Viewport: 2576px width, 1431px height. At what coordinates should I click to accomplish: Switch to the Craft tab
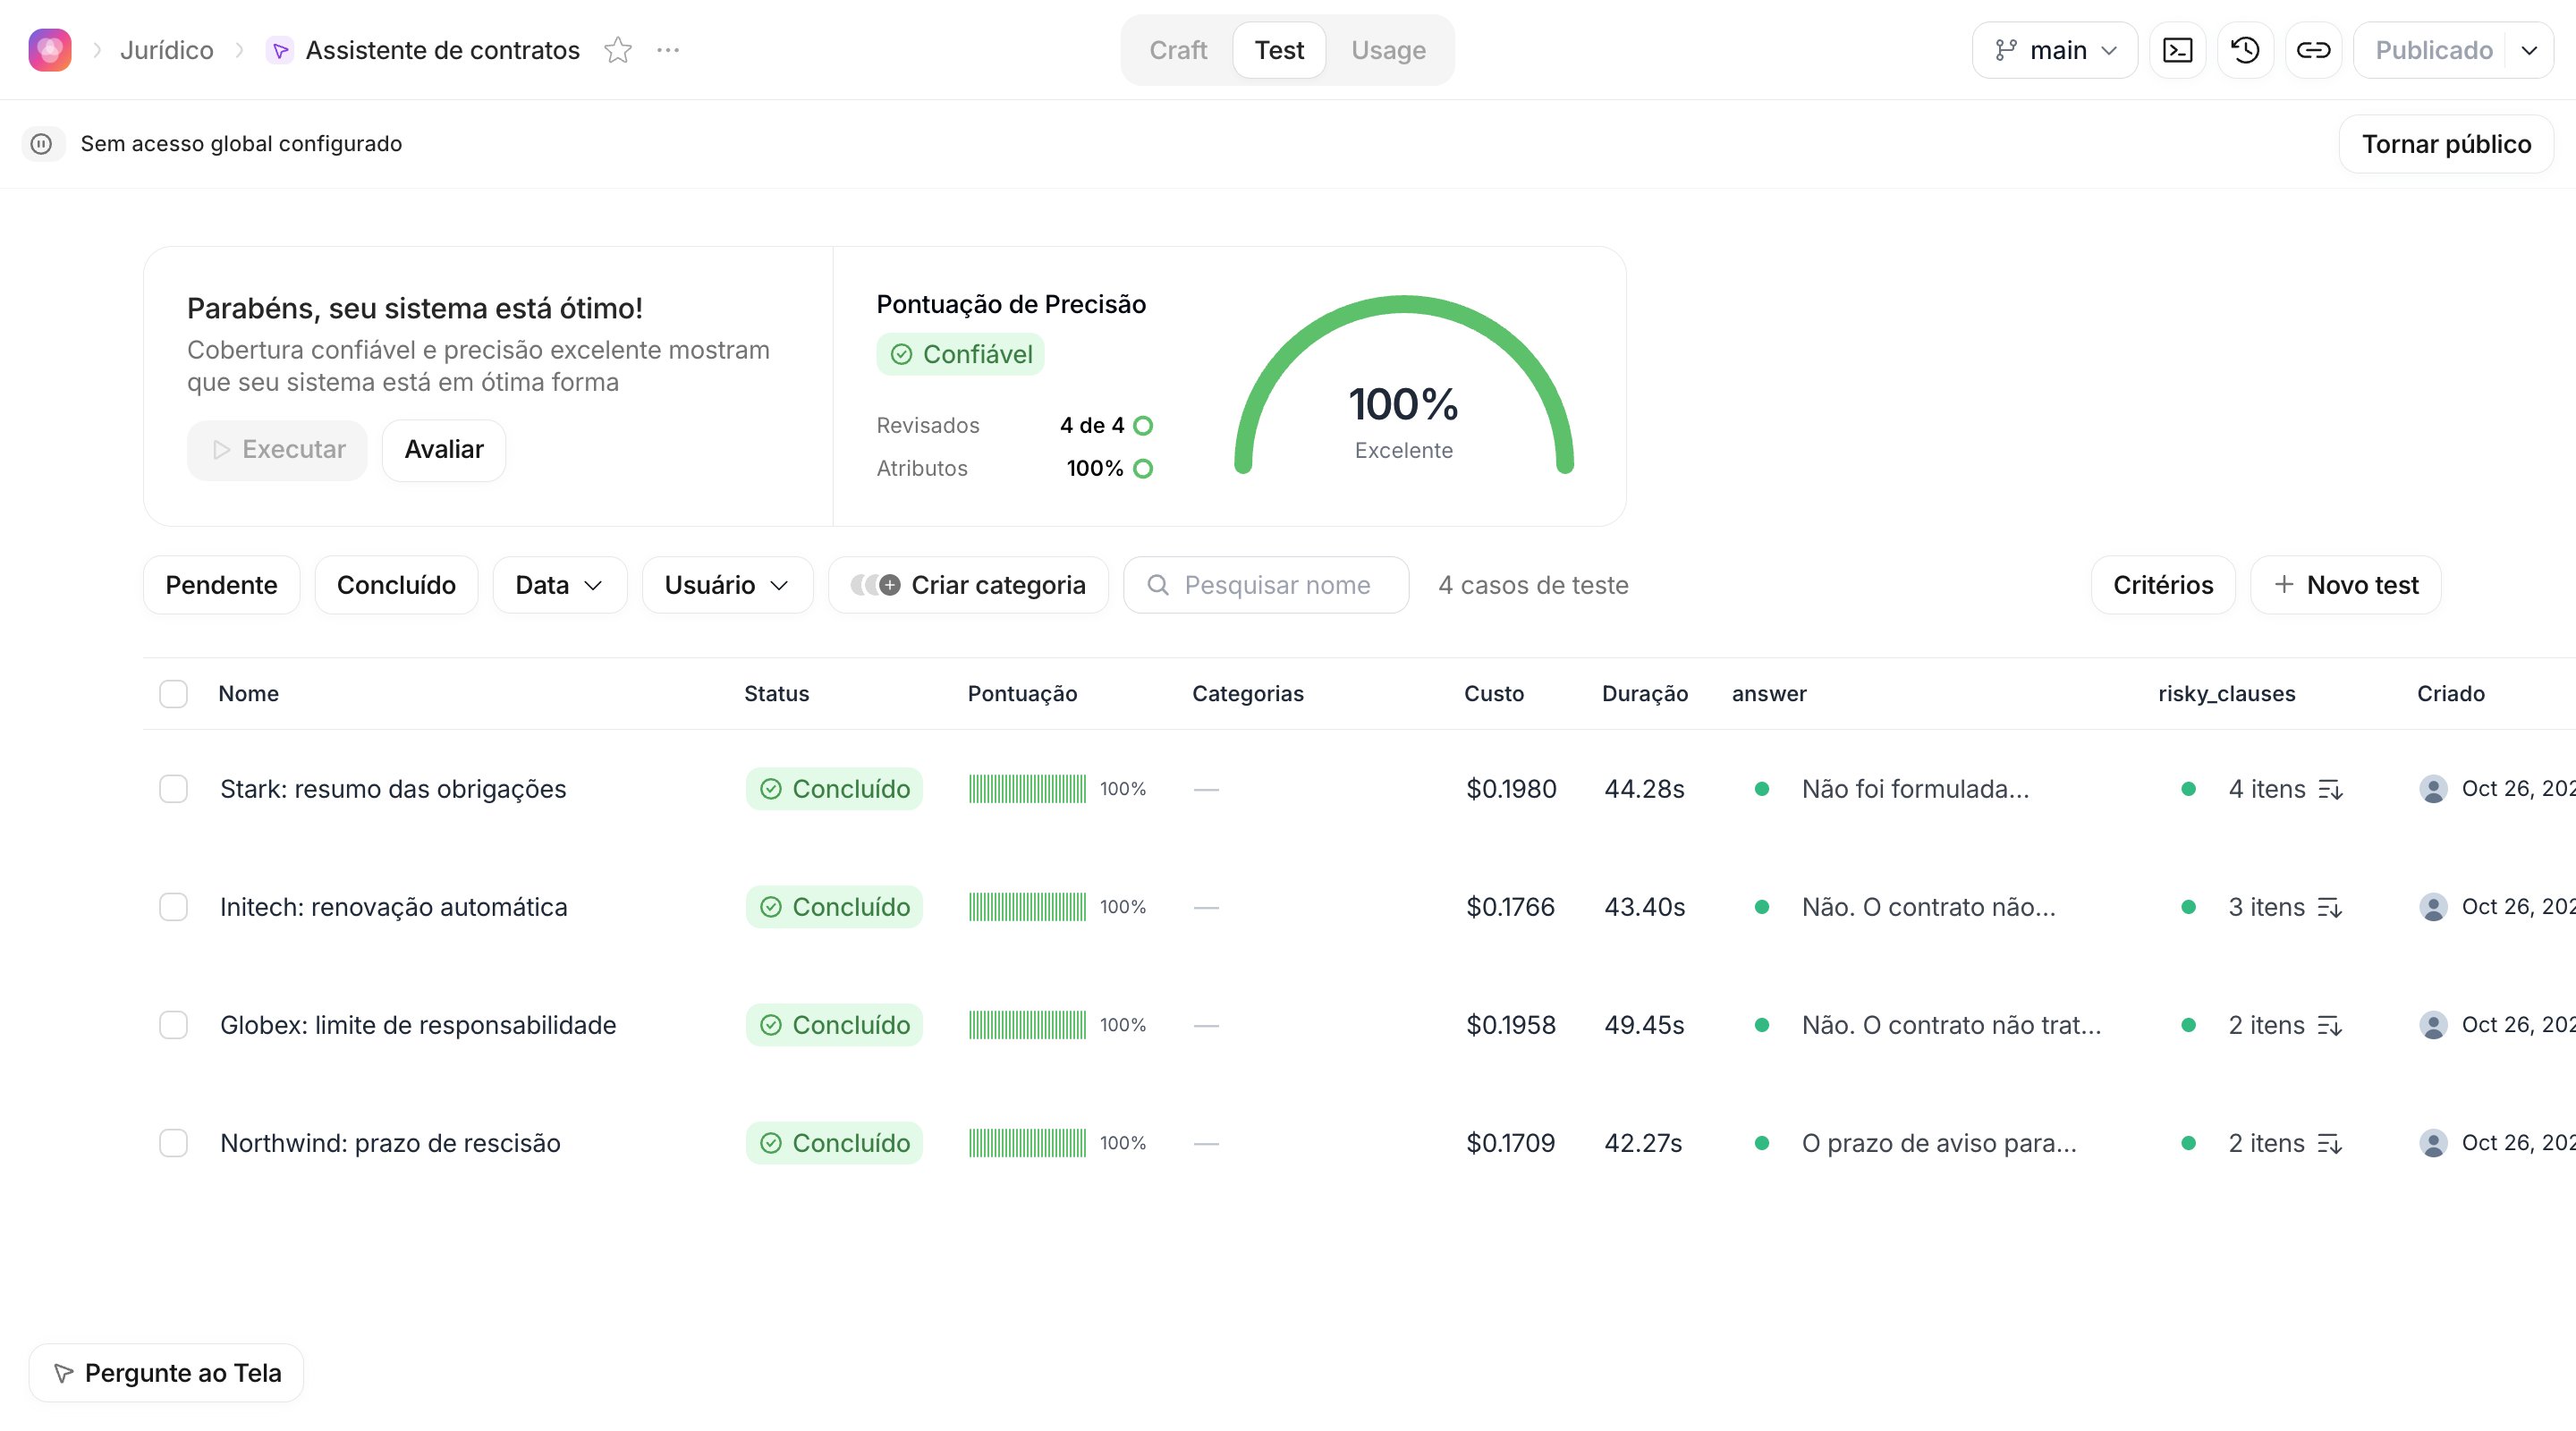(x=1178, y=50)
